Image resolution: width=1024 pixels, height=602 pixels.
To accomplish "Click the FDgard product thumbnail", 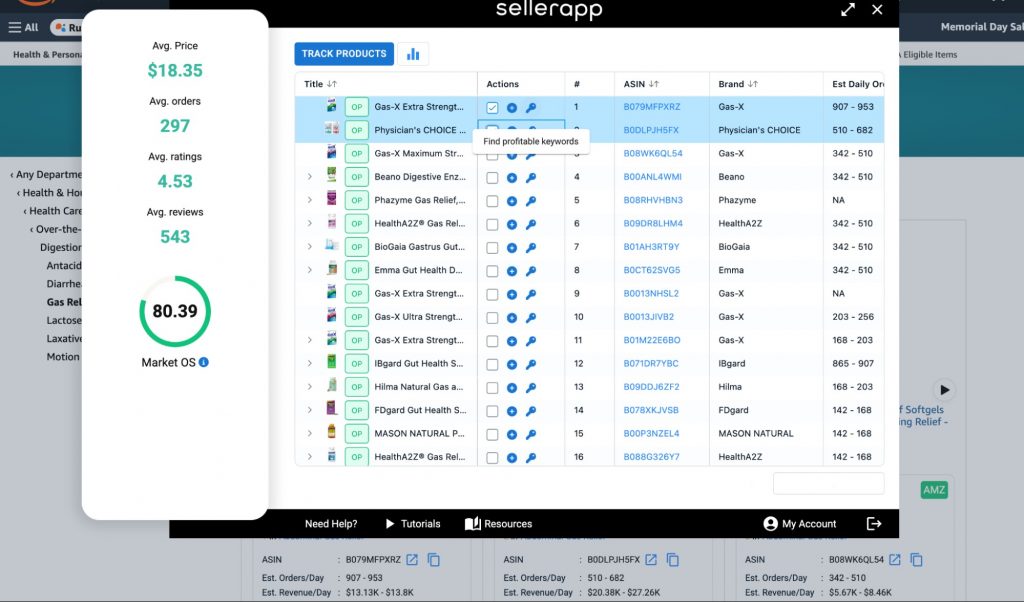I will click(332, 409).
